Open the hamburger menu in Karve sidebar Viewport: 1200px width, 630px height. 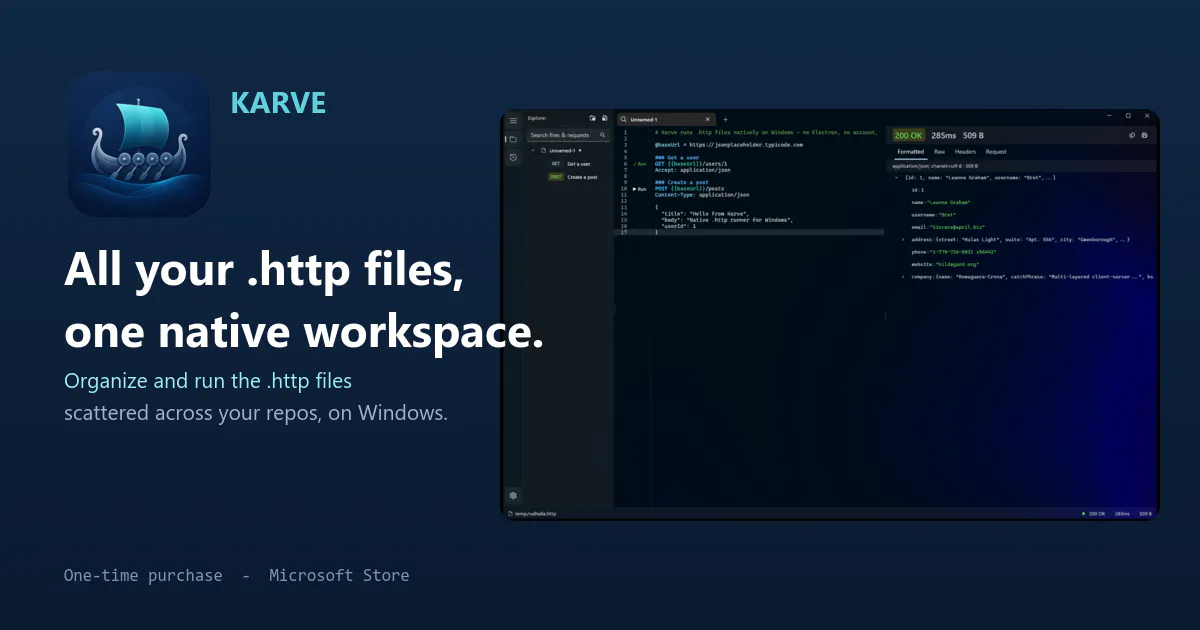513,120
